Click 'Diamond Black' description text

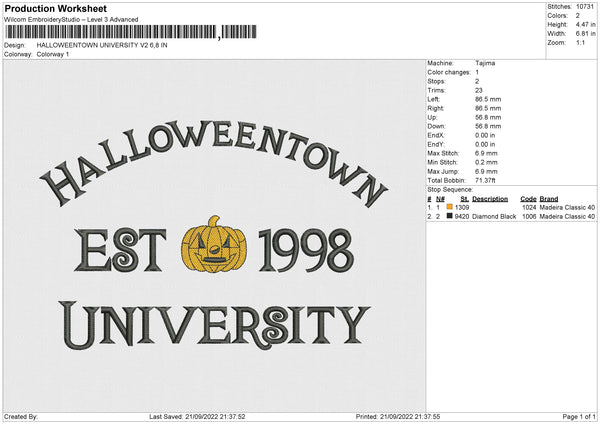pyautogui.click(x=494, y=217)
